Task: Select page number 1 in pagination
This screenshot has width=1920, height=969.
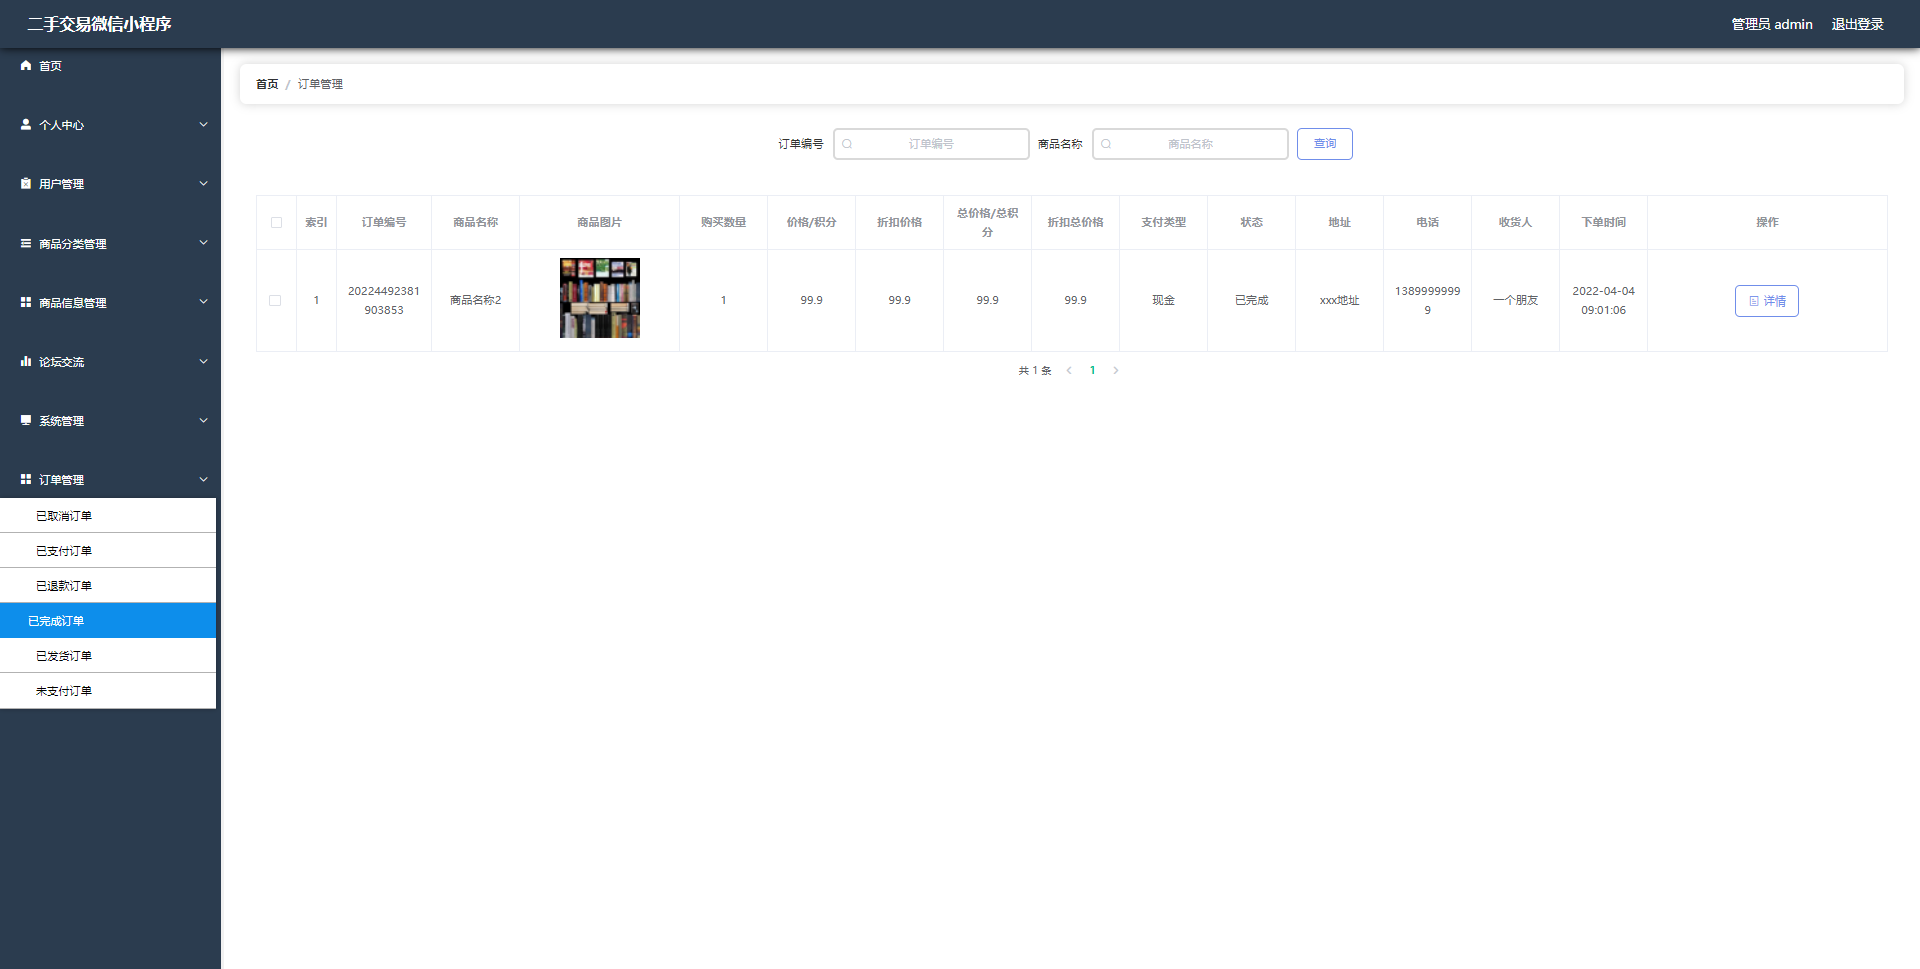Action: [1092, 370]
